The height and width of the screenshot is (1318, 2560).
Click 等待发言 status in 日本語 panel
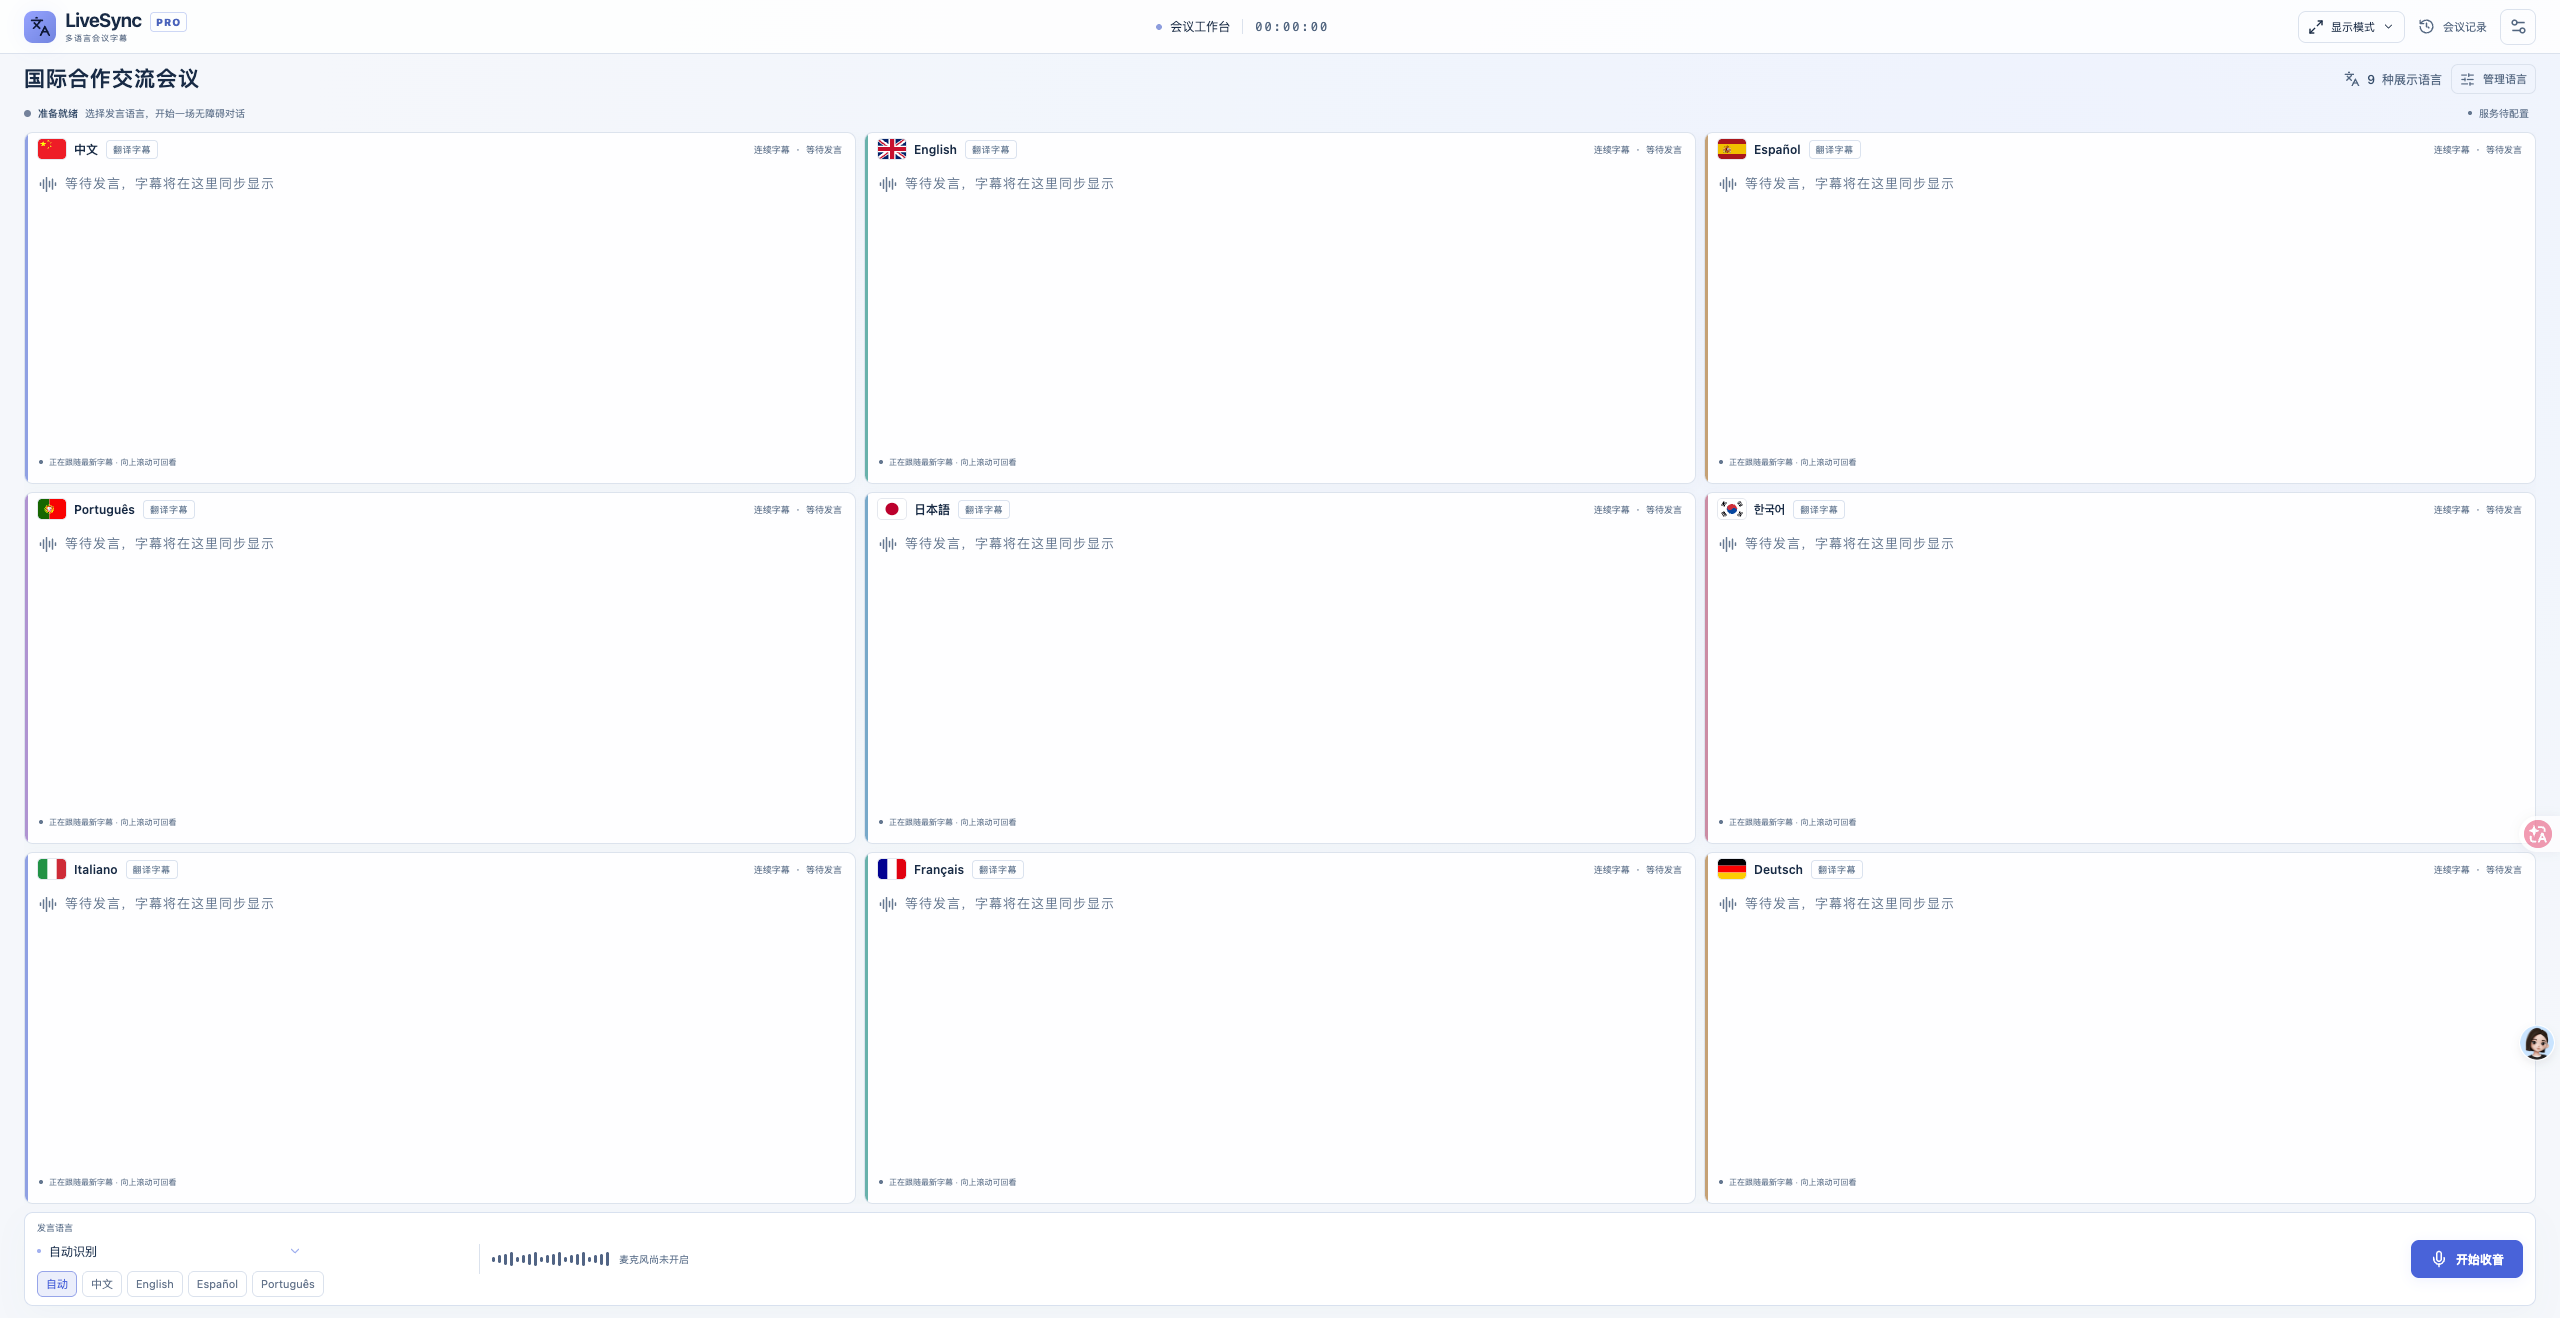[1664, 510]
